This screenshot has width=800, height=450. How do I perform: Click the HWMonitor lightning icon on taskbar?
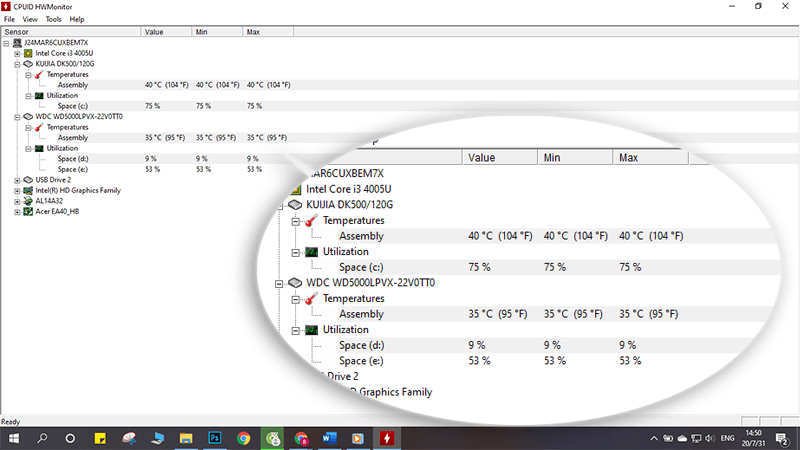click(x=387, y=438)
